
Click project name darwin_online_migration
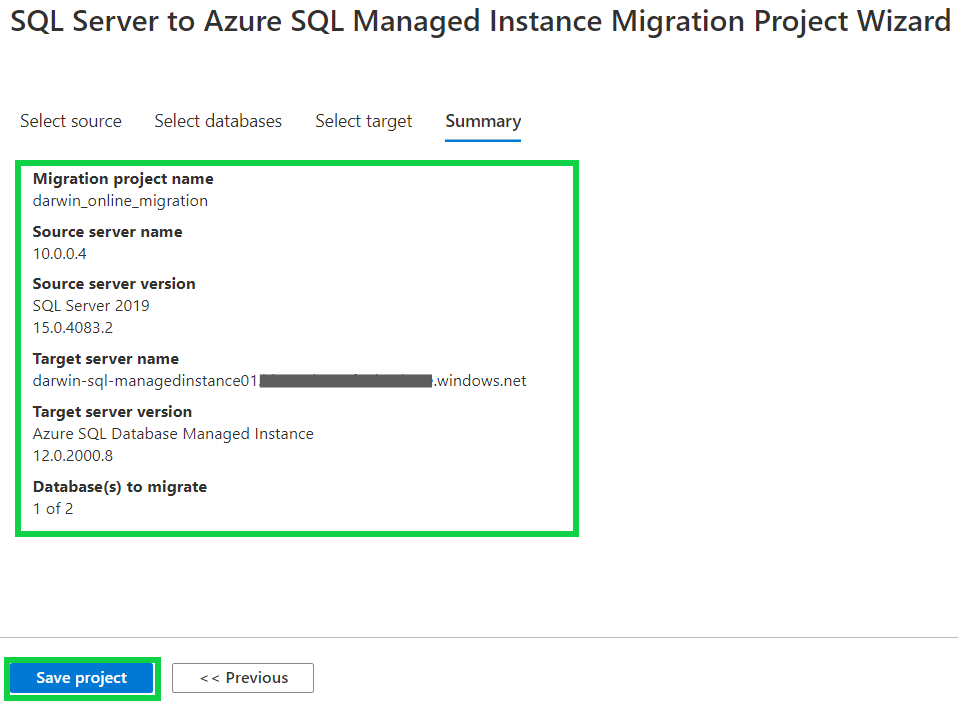(120, 200)
